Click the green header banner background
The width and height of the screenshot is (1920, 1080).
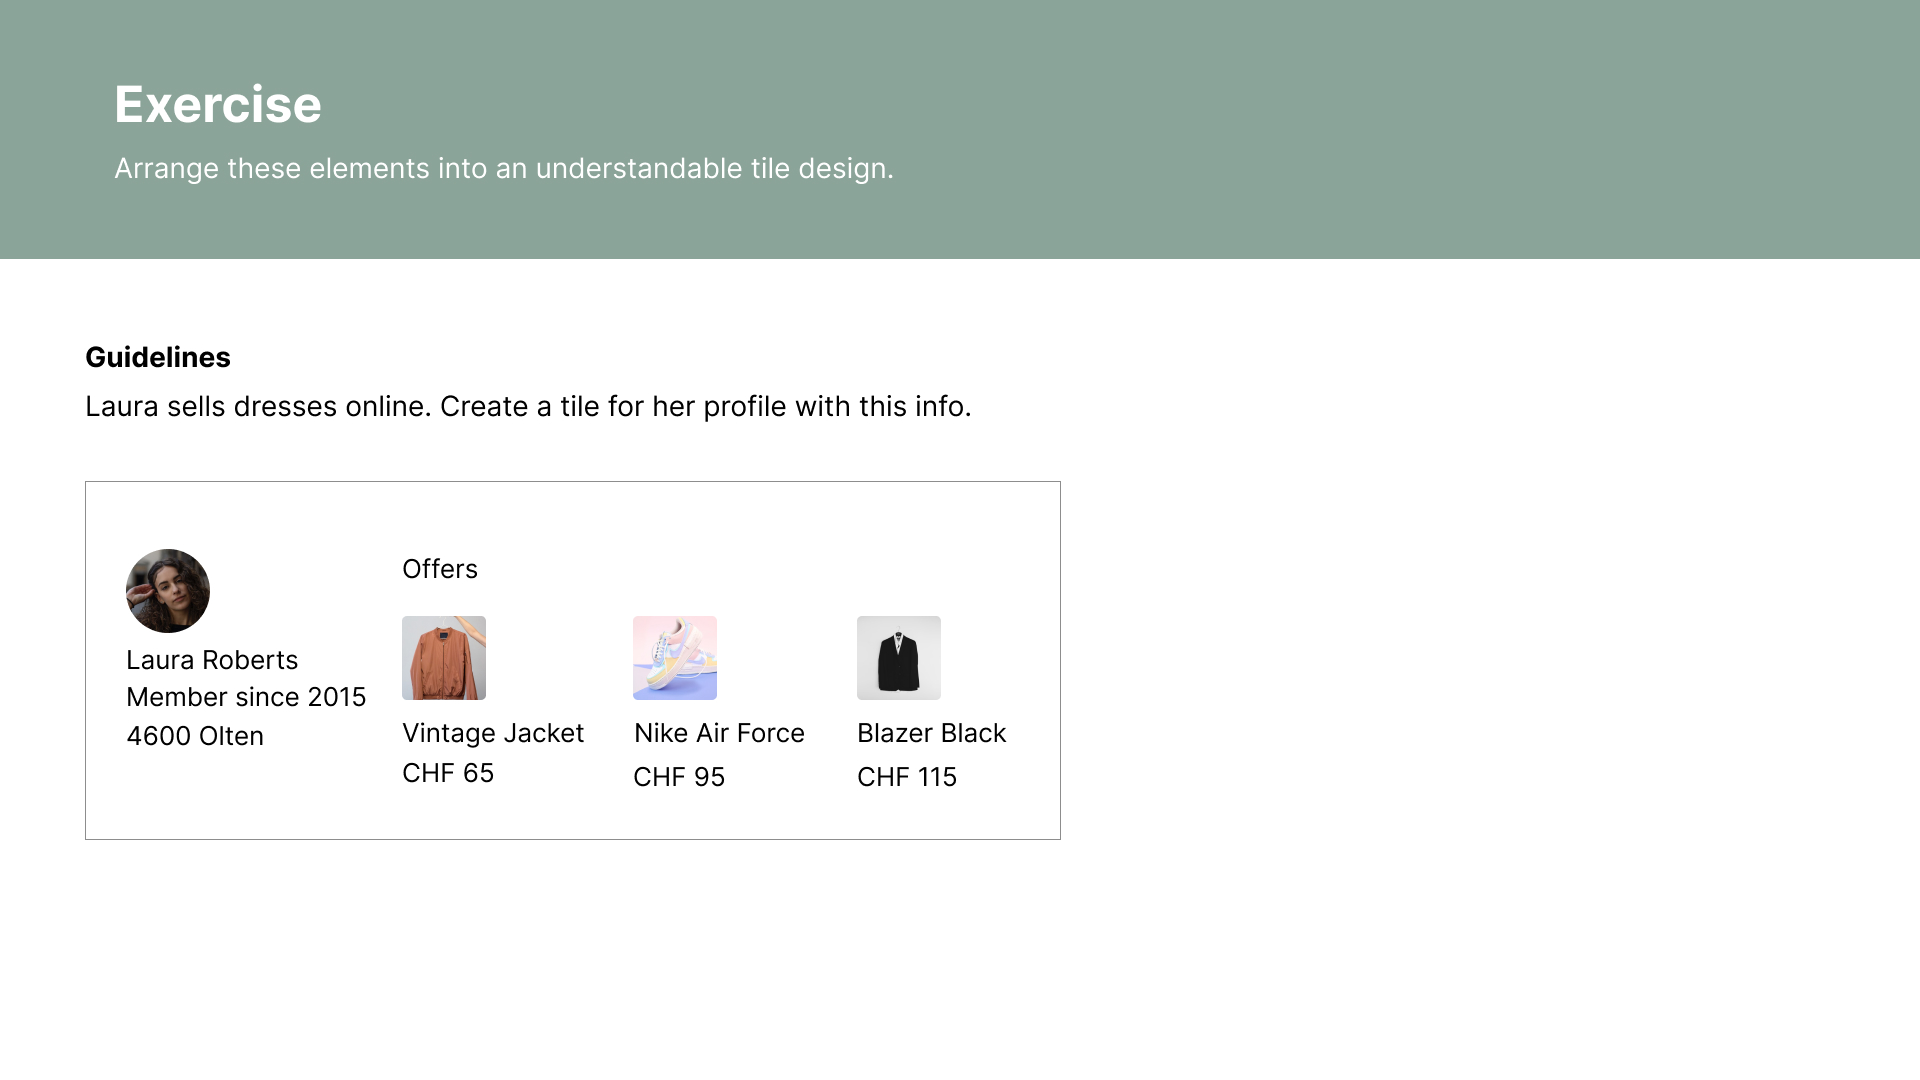(x=1400, y=130)
